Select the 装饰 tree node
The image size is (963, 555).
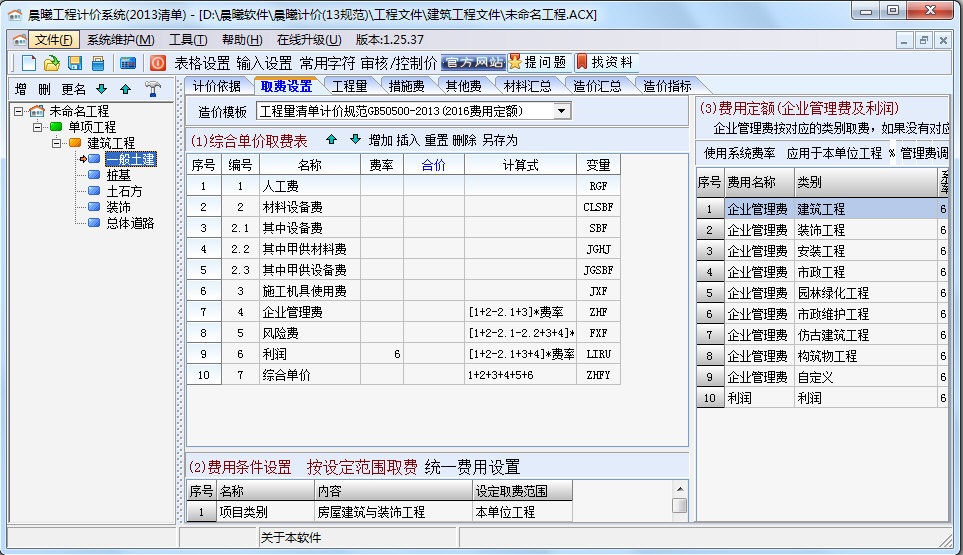[x=118, y=207]
